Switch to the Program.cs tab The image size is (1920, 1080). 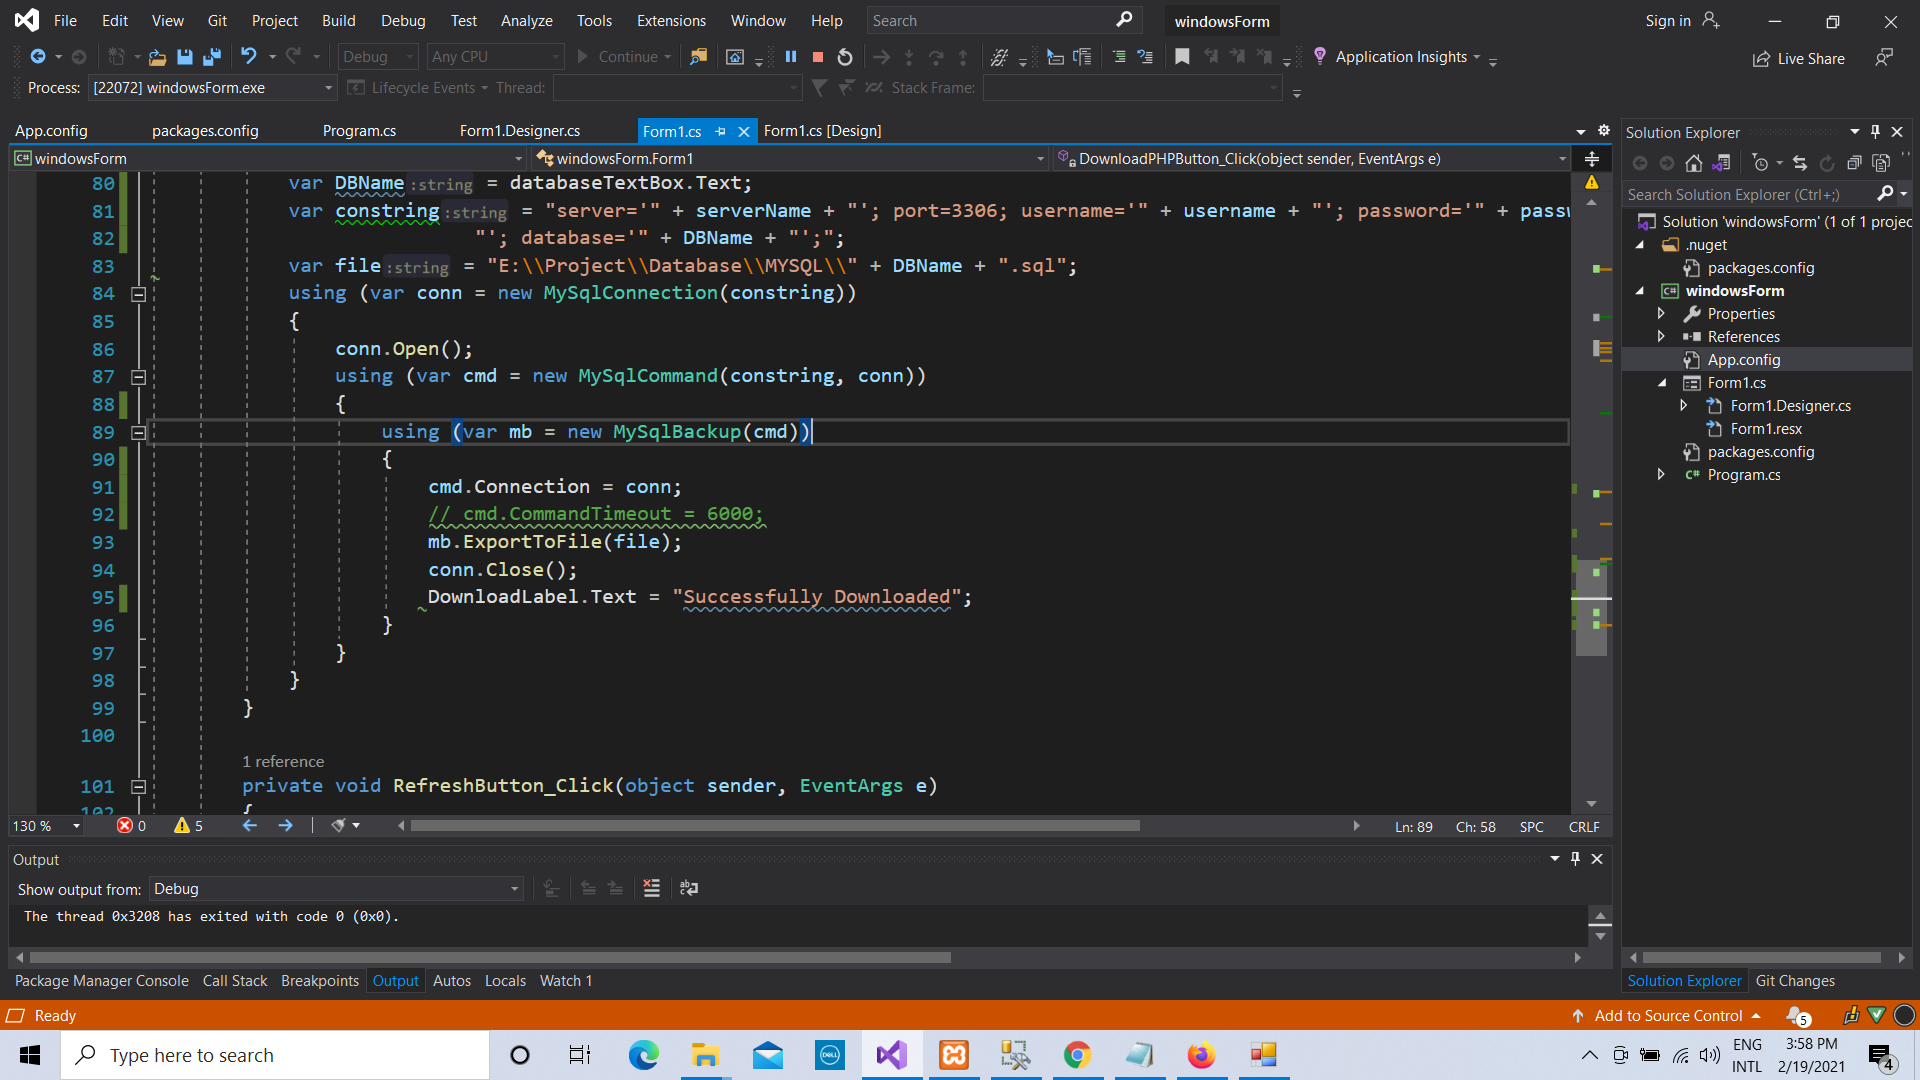click(359, 131)
